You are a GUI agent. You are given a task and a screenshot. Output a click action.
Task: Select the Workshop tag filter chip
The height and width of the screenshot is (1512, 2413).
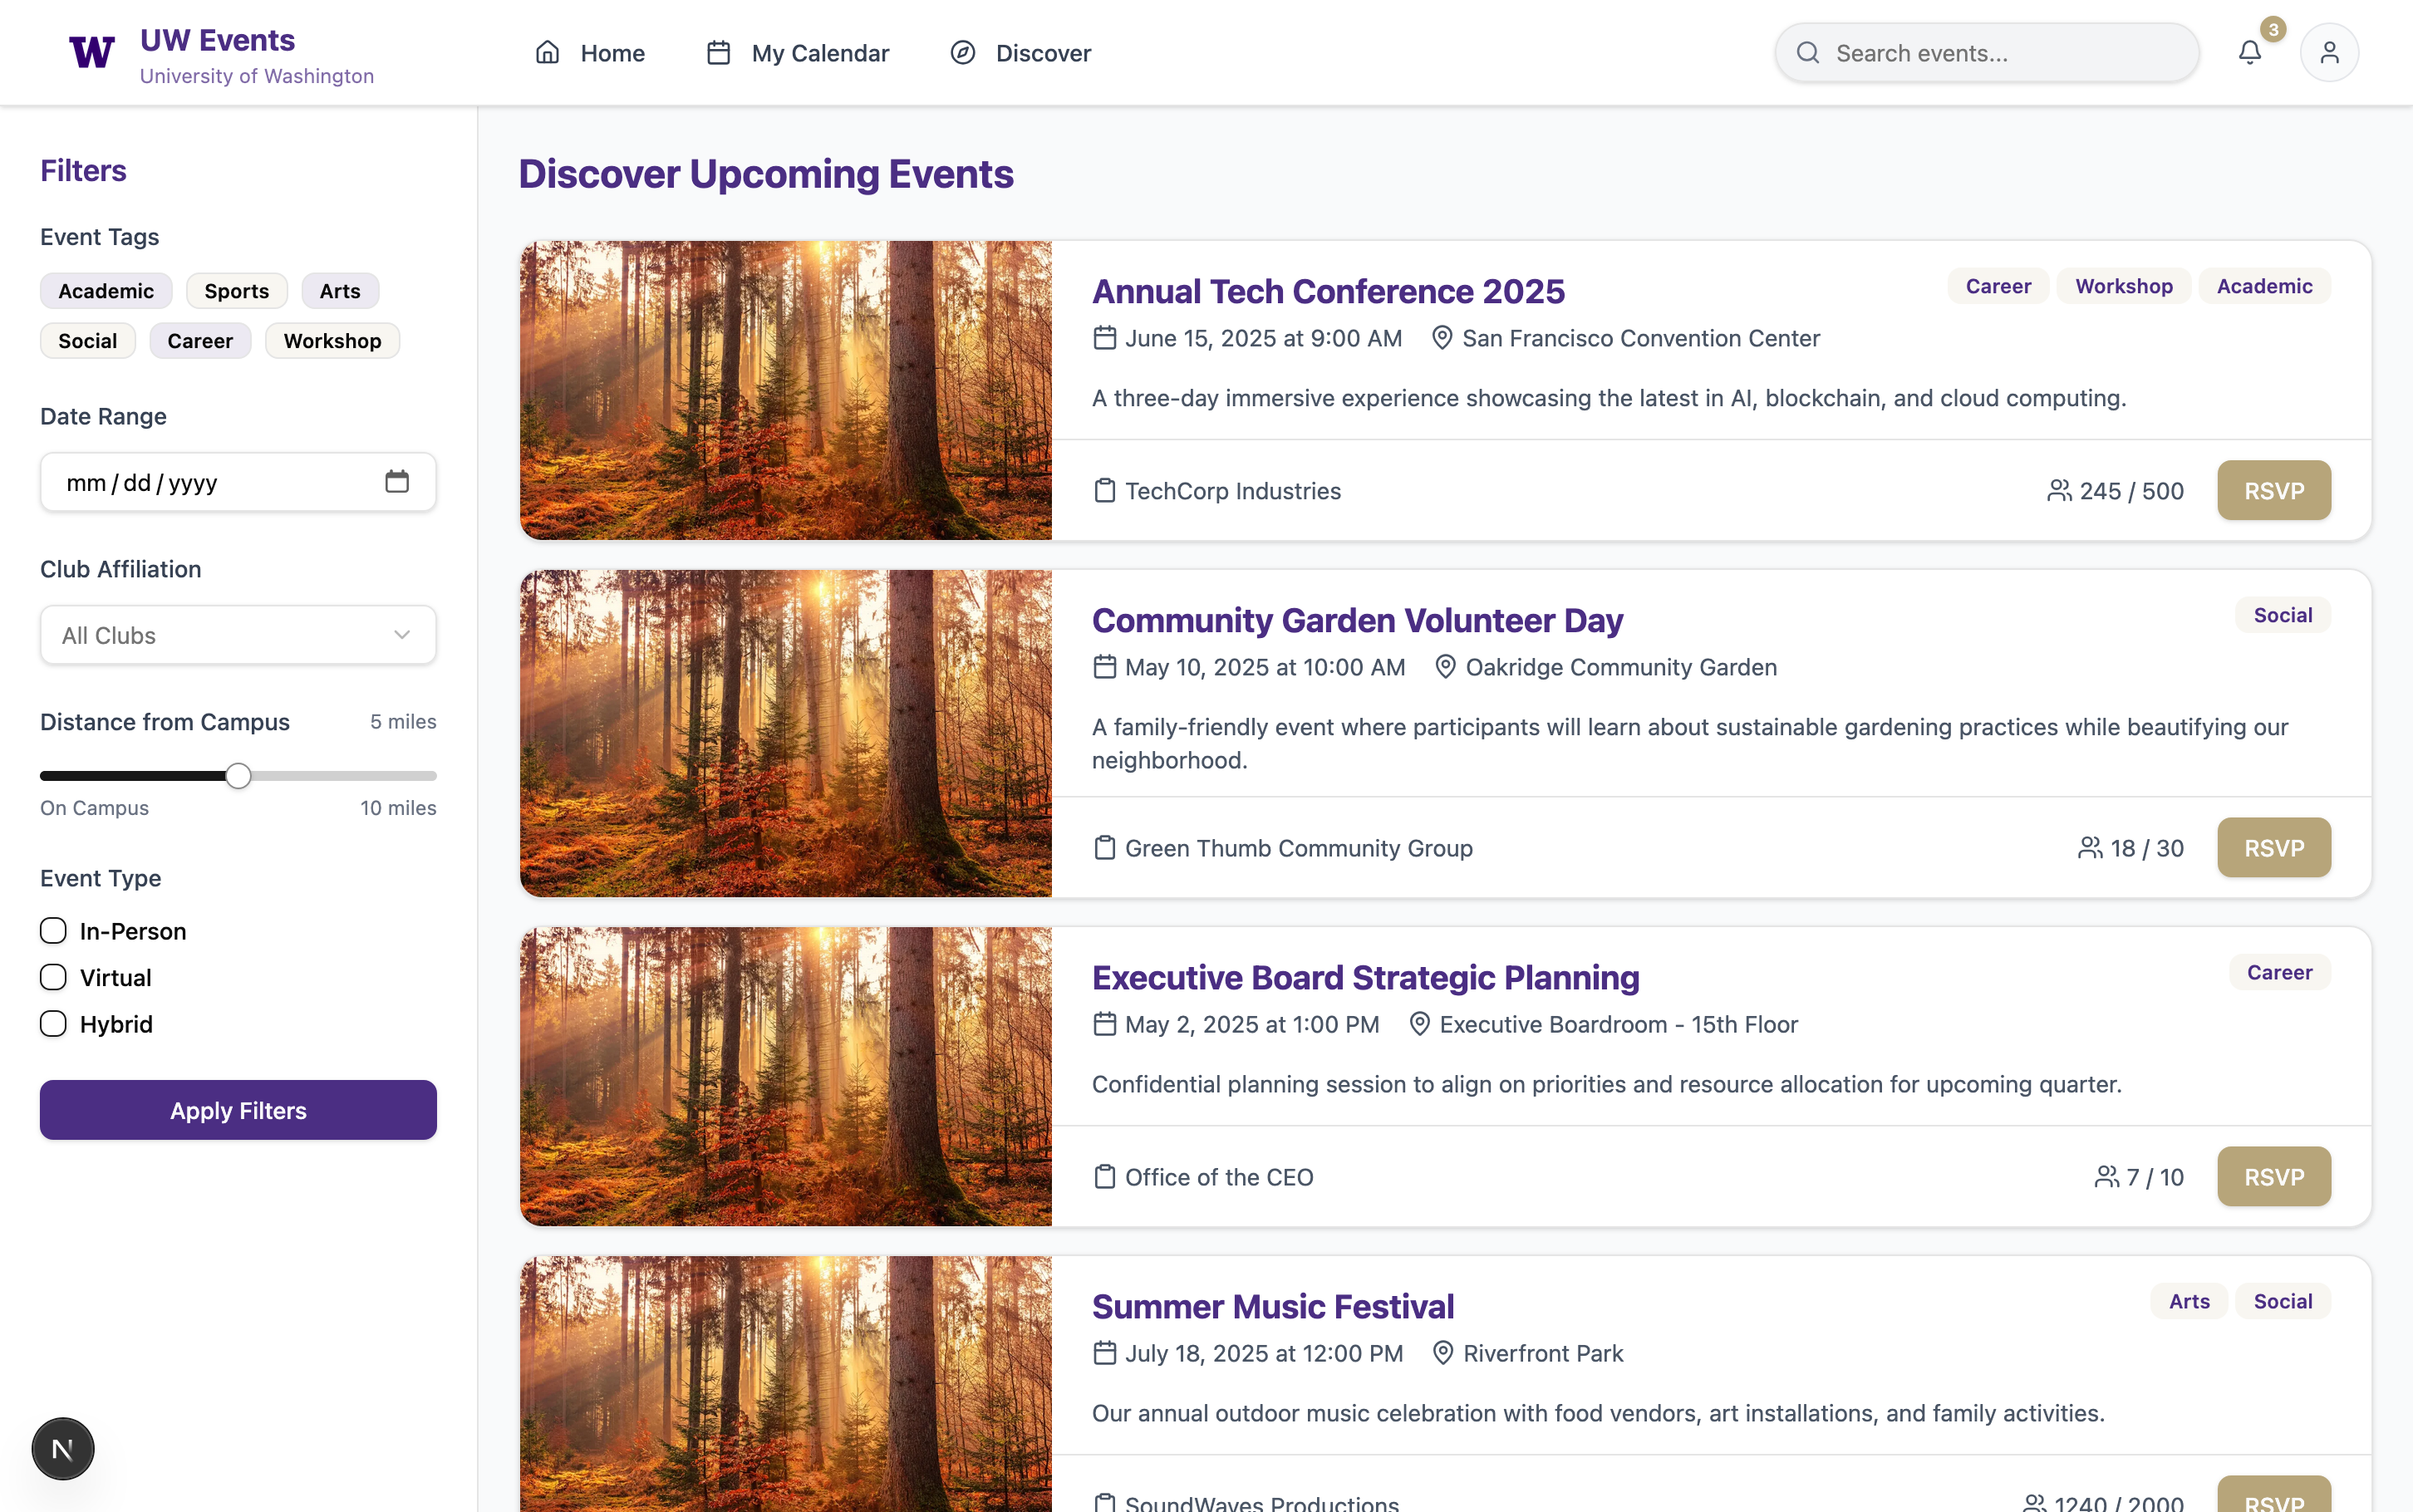tap(332, 341)
